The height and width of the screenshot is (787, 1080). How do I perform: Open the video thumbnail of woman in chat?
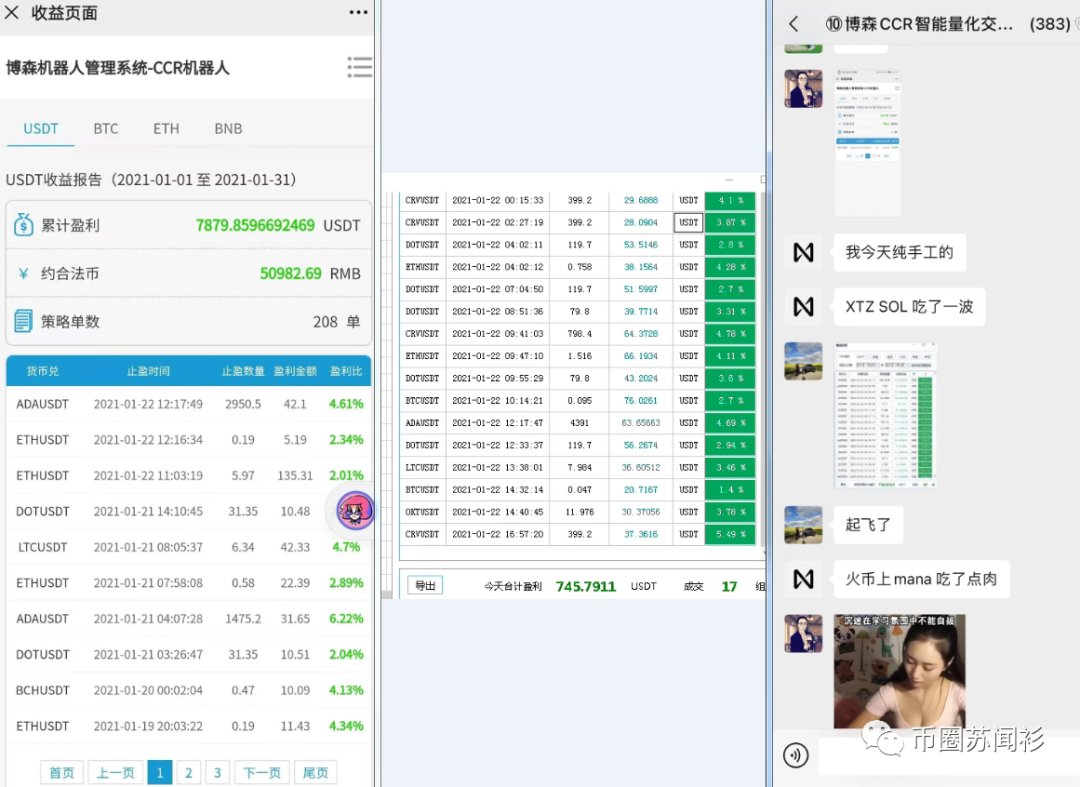(x=899, y=671)
